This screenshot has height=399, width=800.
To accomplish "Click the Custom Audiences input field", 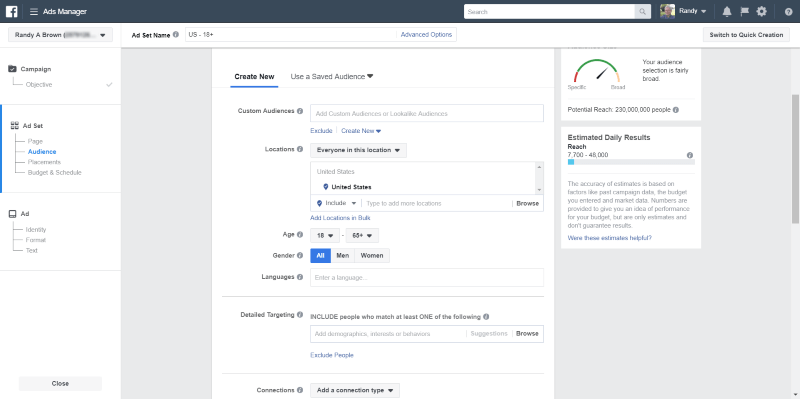I will (x=427, y=113).
